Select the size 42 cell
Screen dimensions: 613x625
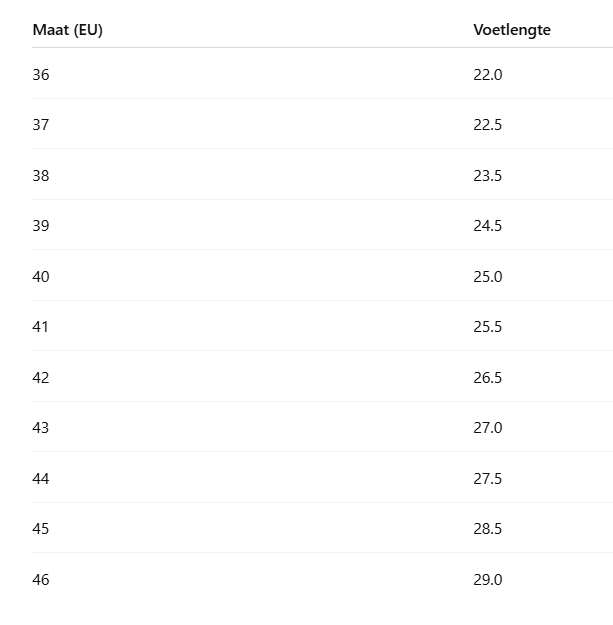pyautogui.click(x=41, y=378)
